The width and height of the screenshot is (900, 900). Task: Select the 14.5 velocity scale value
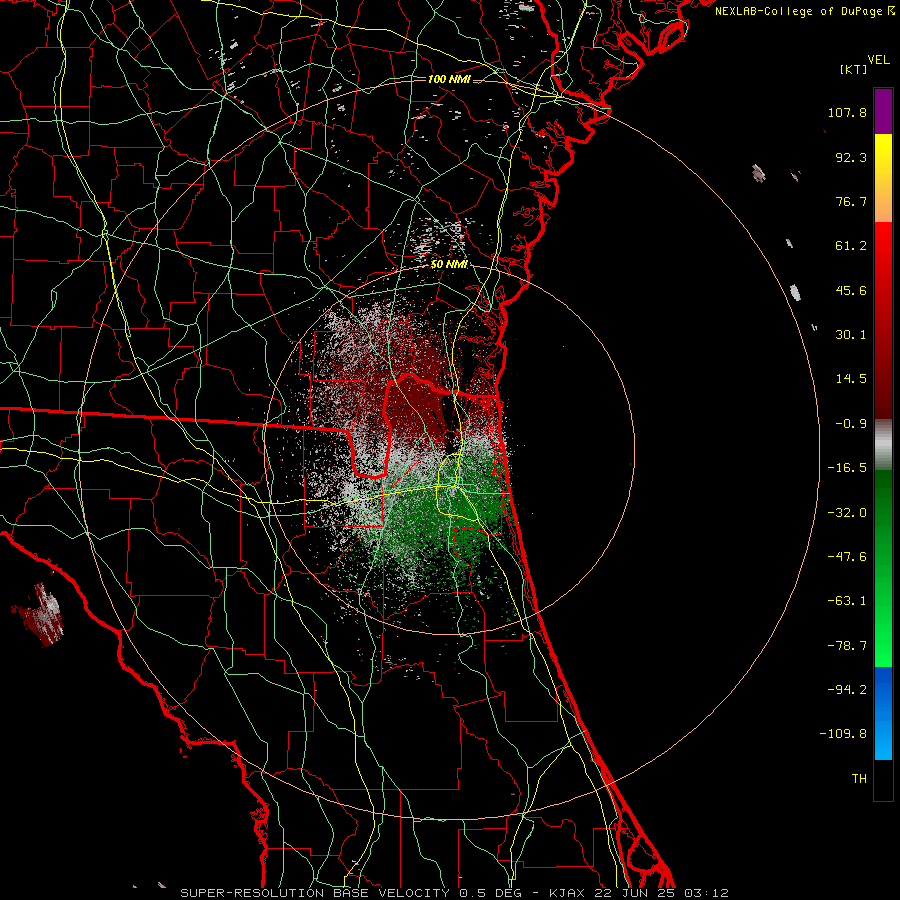point(851,379)
